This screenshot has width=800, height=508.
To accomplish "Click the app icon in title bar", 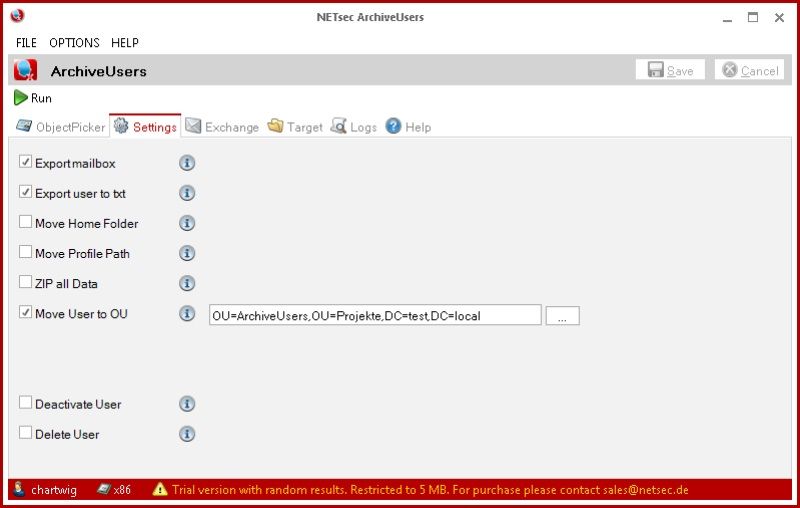I will pyautogui.click(x=17, y=16).
